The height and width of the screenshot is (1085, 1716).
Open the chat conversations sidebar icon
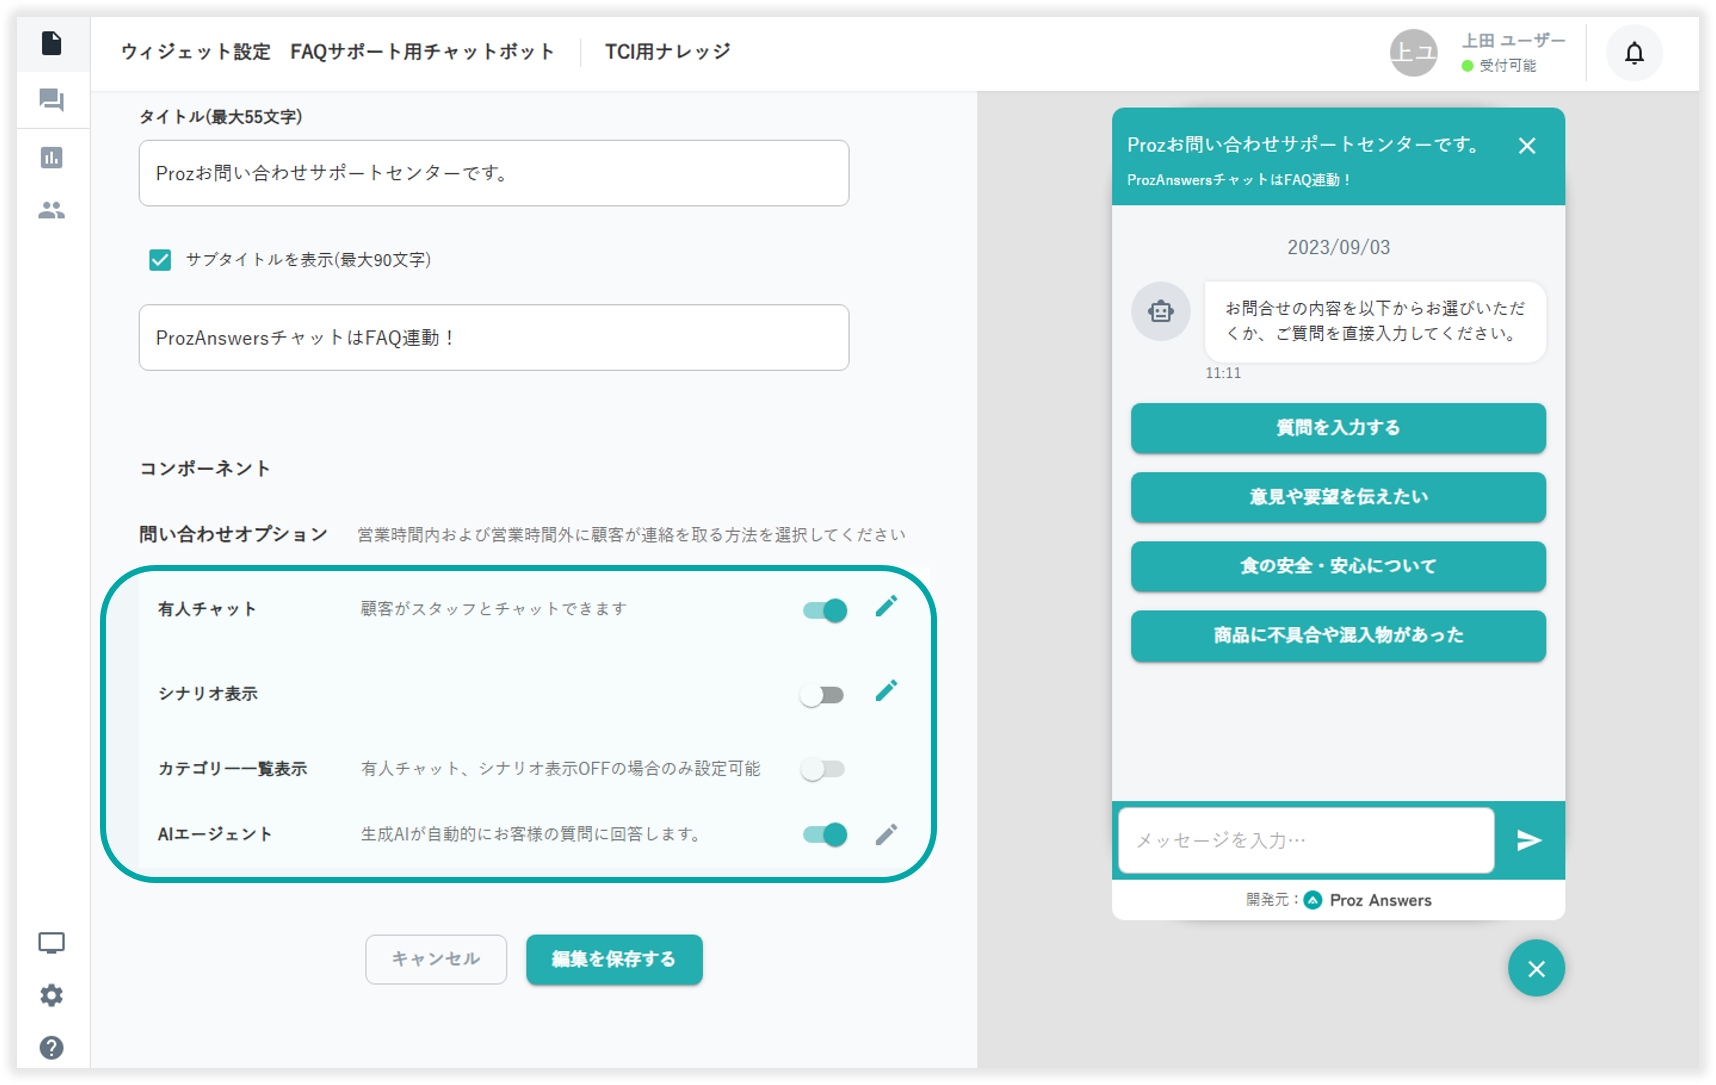click(51, 100)
